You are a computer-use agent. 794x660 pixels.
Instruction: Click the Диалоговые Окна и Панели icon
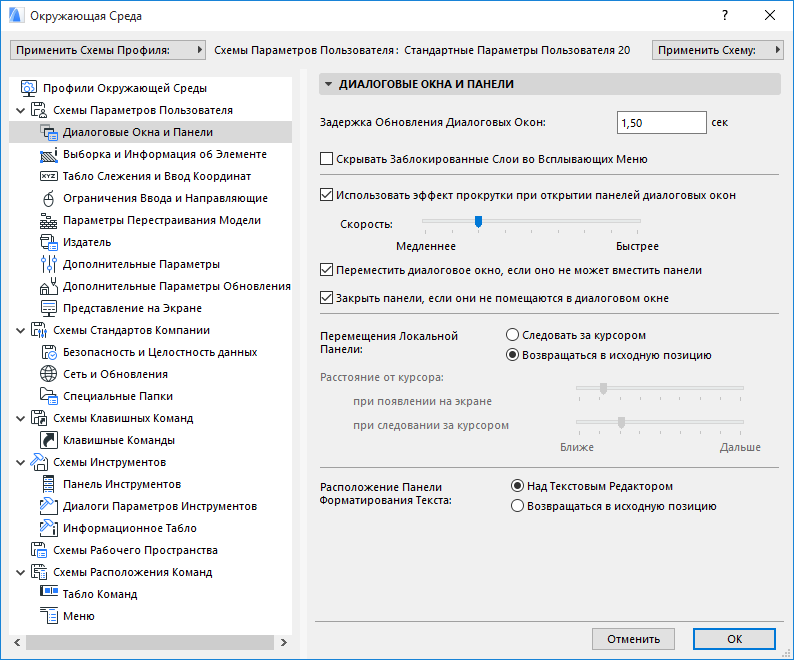point(49,132)
